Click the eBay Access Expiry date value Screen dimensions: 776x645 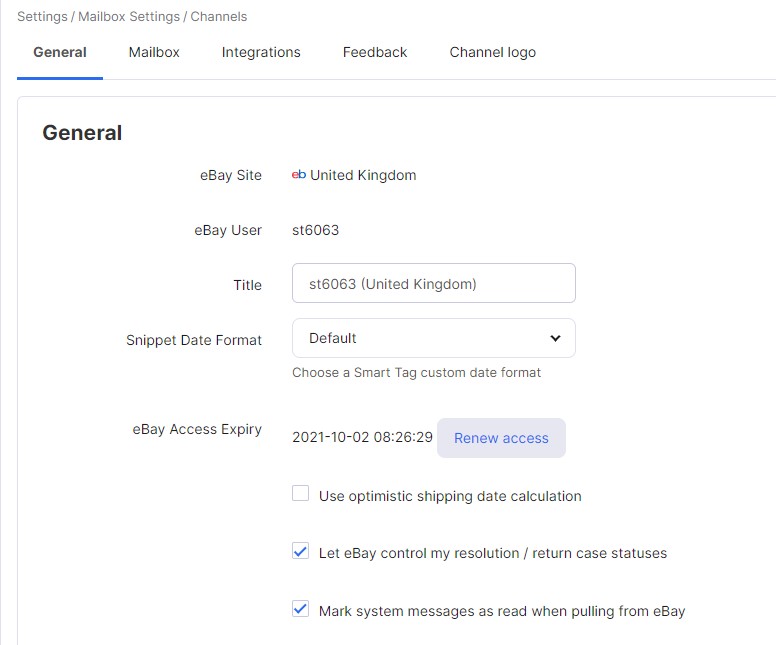[362, 437]
